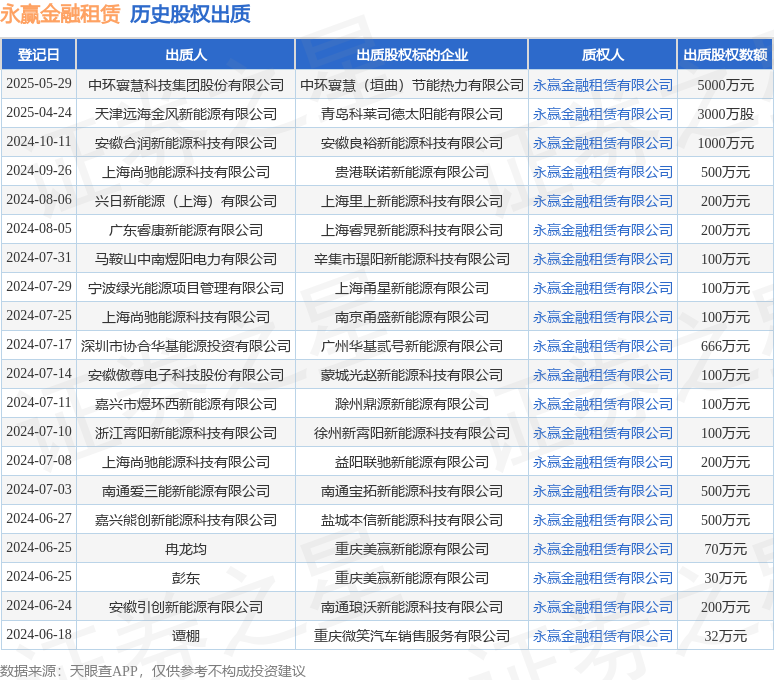Open the 永赢金融租赁有限公司 link in the 2024-07-10 row

click(603, 433)
